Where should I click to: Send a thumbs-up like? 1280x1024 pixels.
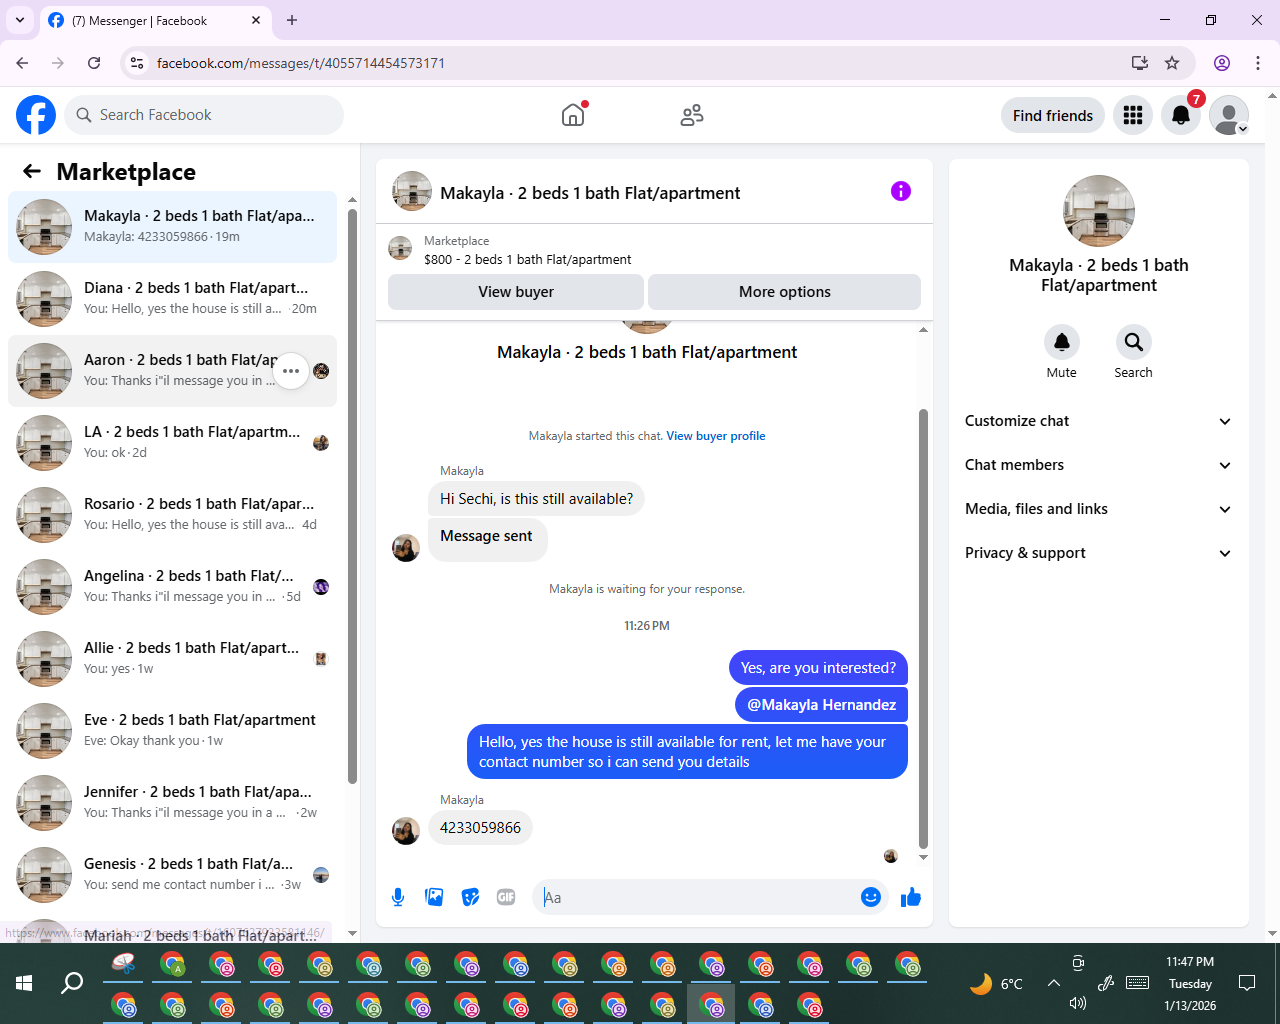coord(910,897)
